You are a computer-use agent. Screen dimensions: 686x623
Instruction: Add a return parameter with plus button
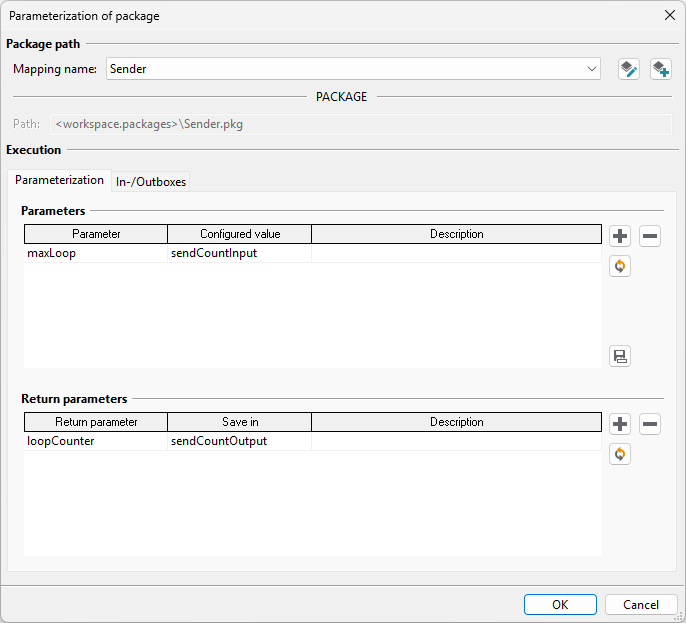[x=620, y=424]
